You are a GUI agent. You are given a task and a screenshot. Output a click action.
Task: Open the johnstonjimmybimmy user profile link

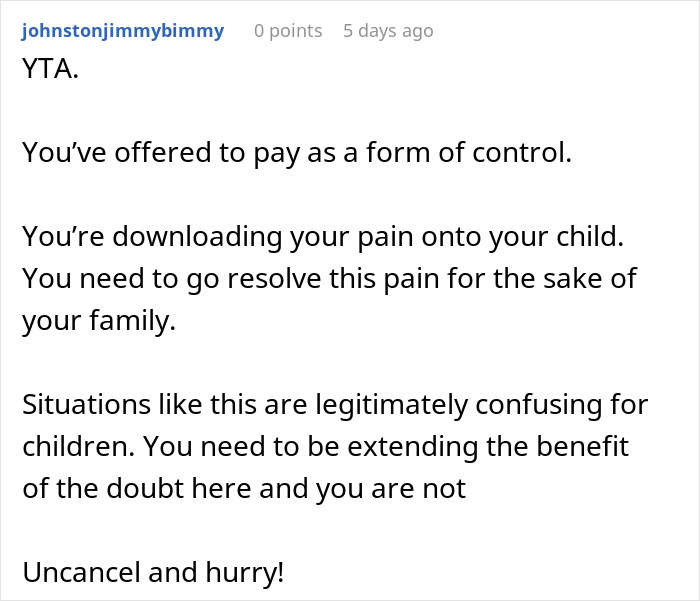click(x=122, y=31)
